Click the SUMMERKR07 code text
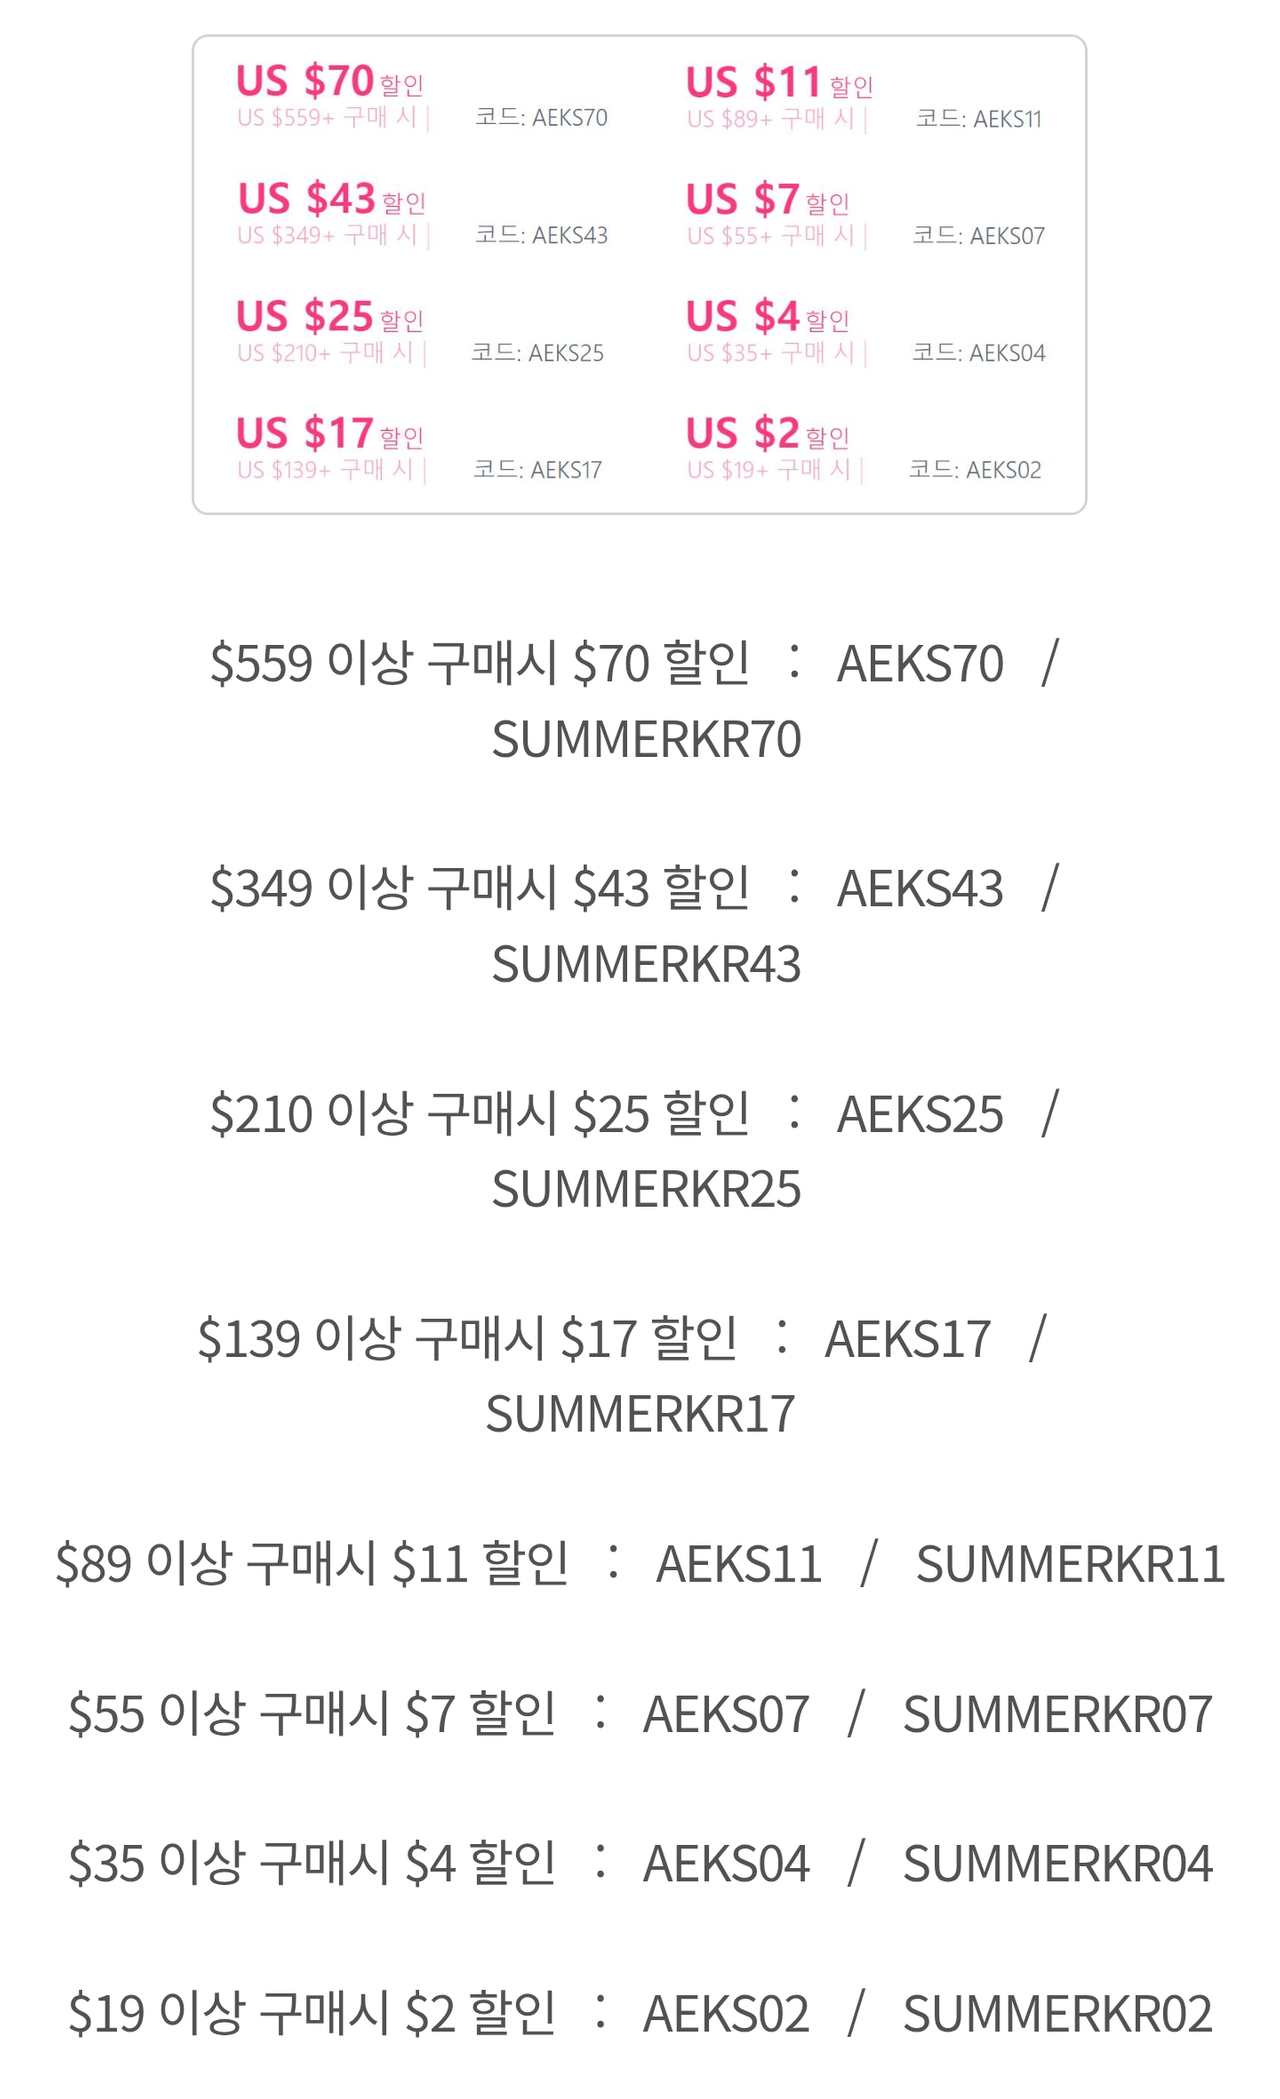 click(x=1058, y=1714)
